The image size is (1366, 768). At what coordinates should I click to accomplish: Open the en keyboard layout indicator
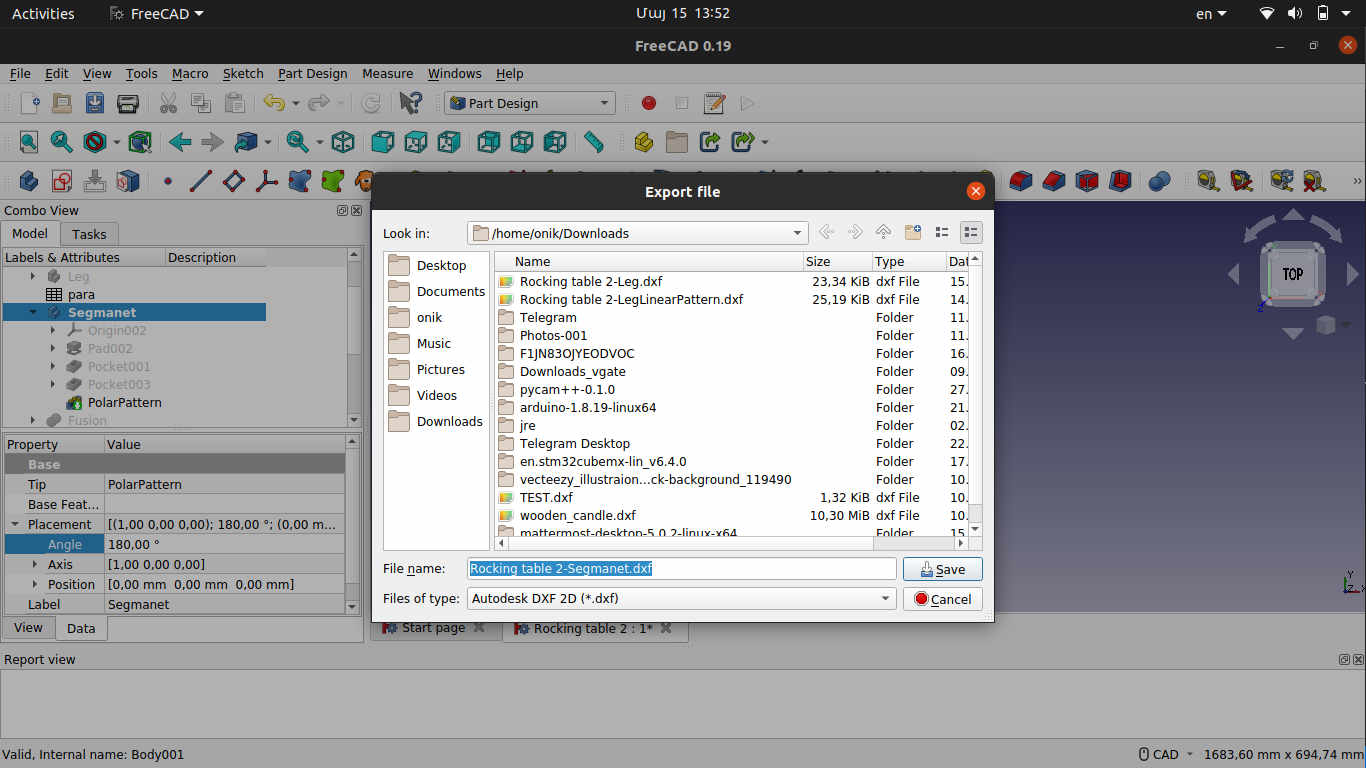(x=1209, y=14)
